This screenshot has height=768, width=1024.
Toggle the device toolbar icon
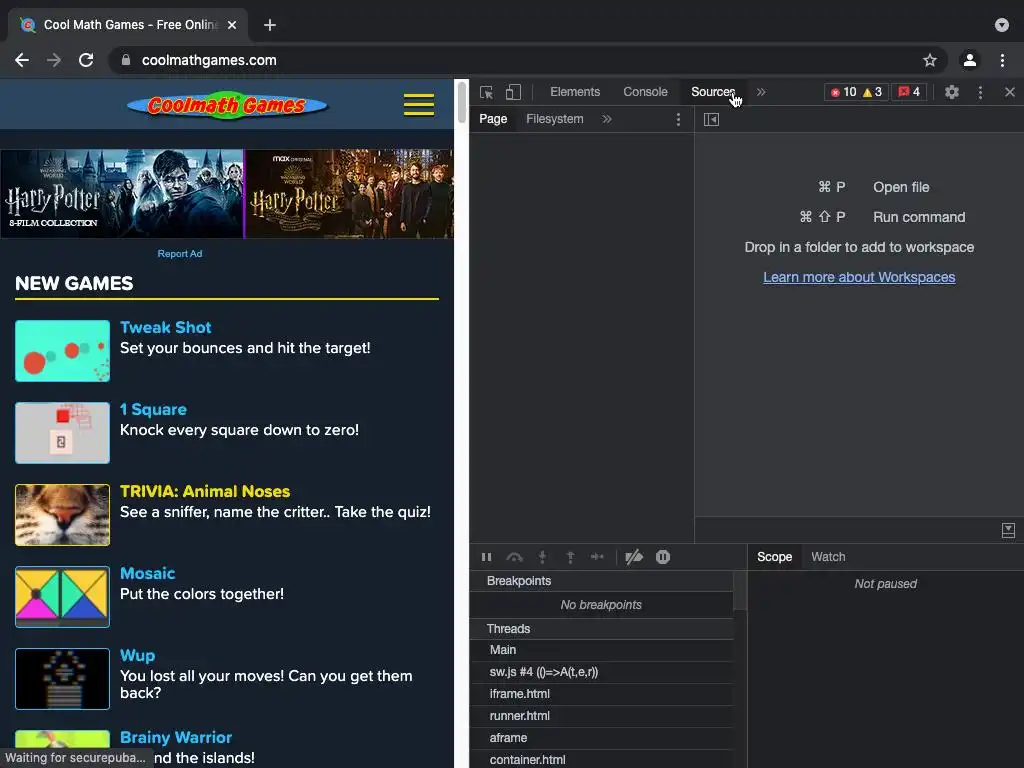513,92
